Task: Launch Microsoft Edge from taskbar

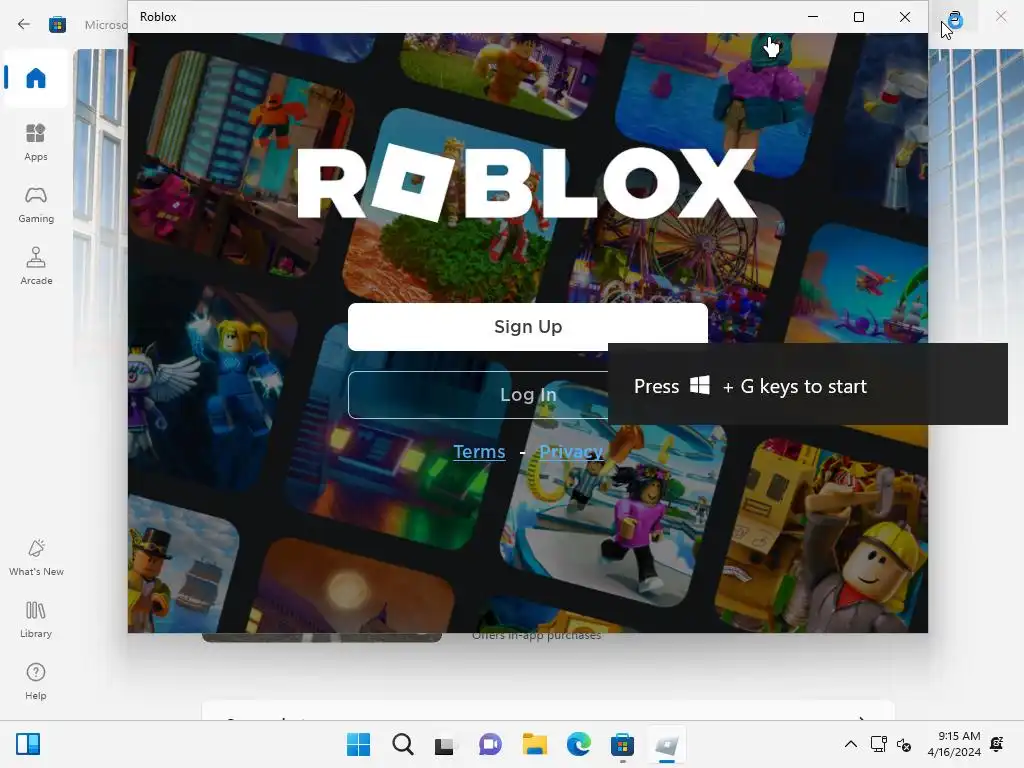Action: click(579, 744)
